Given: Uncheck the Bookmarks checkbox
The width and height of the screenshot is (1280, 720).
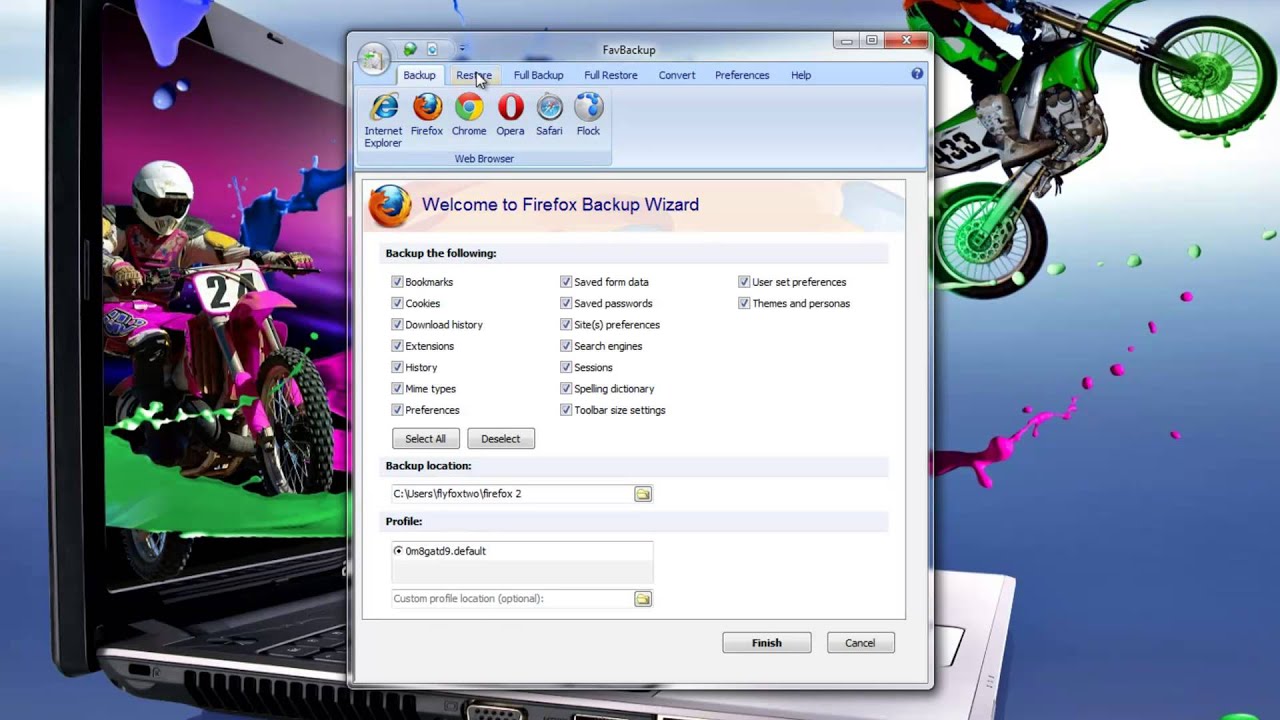Looking at the screenshot, I should [x=397, y=282].
